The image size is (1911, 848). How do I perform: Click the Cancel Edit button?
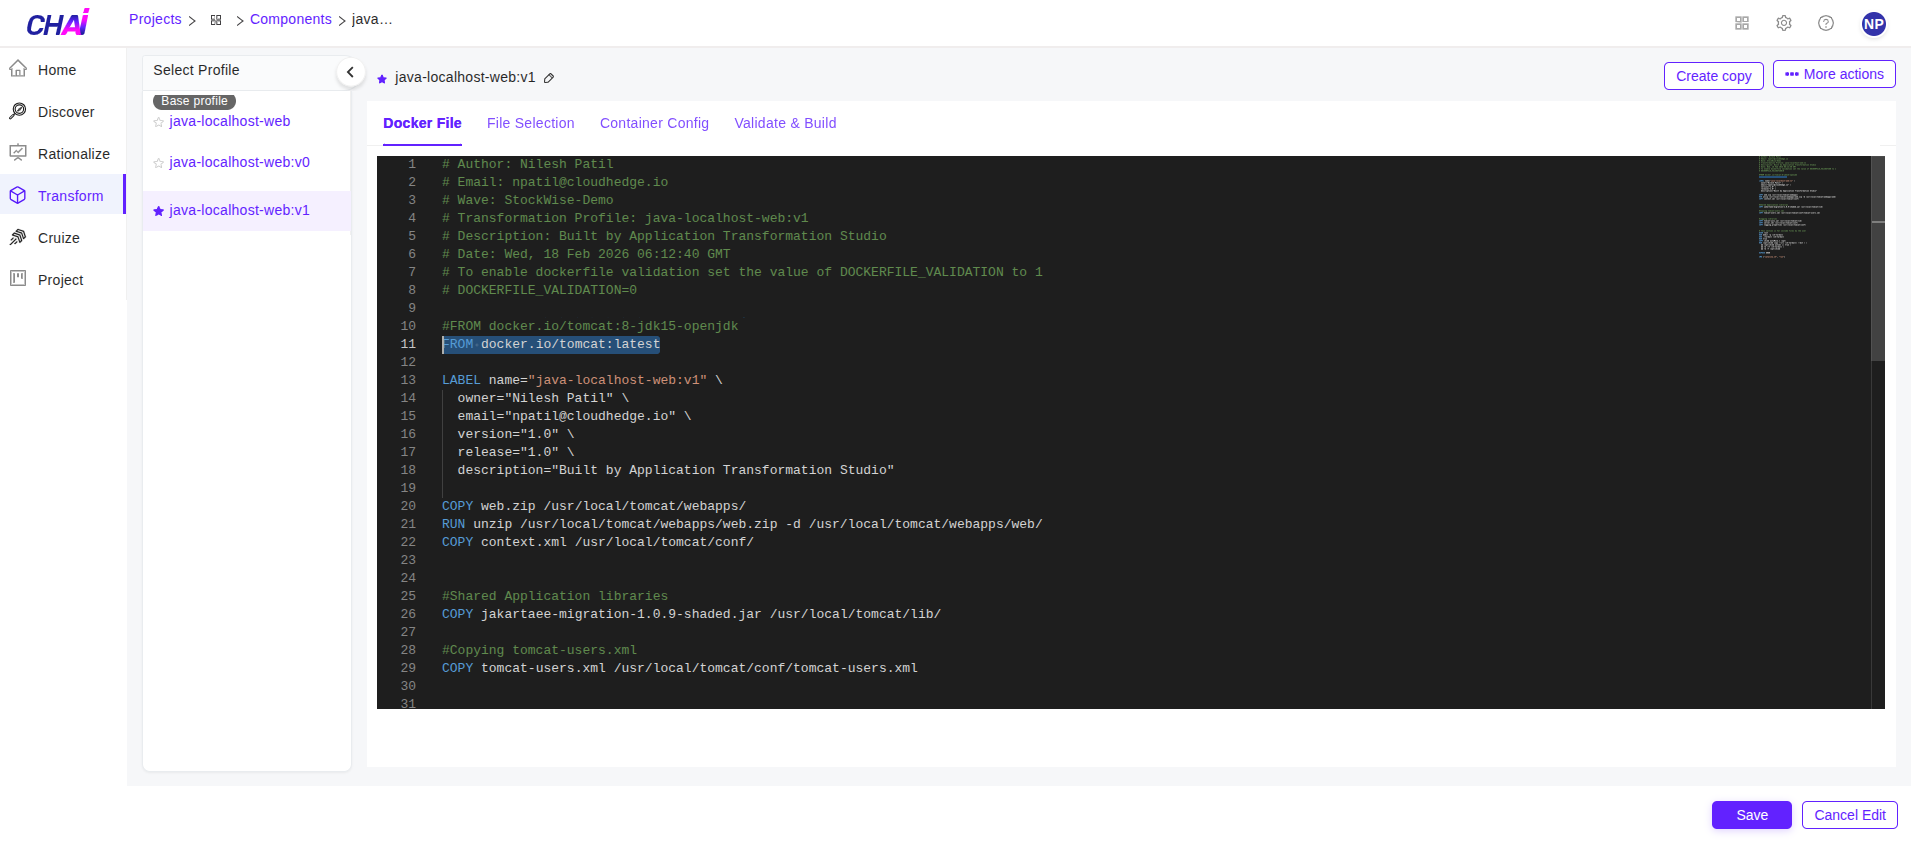pos(1849,815)
